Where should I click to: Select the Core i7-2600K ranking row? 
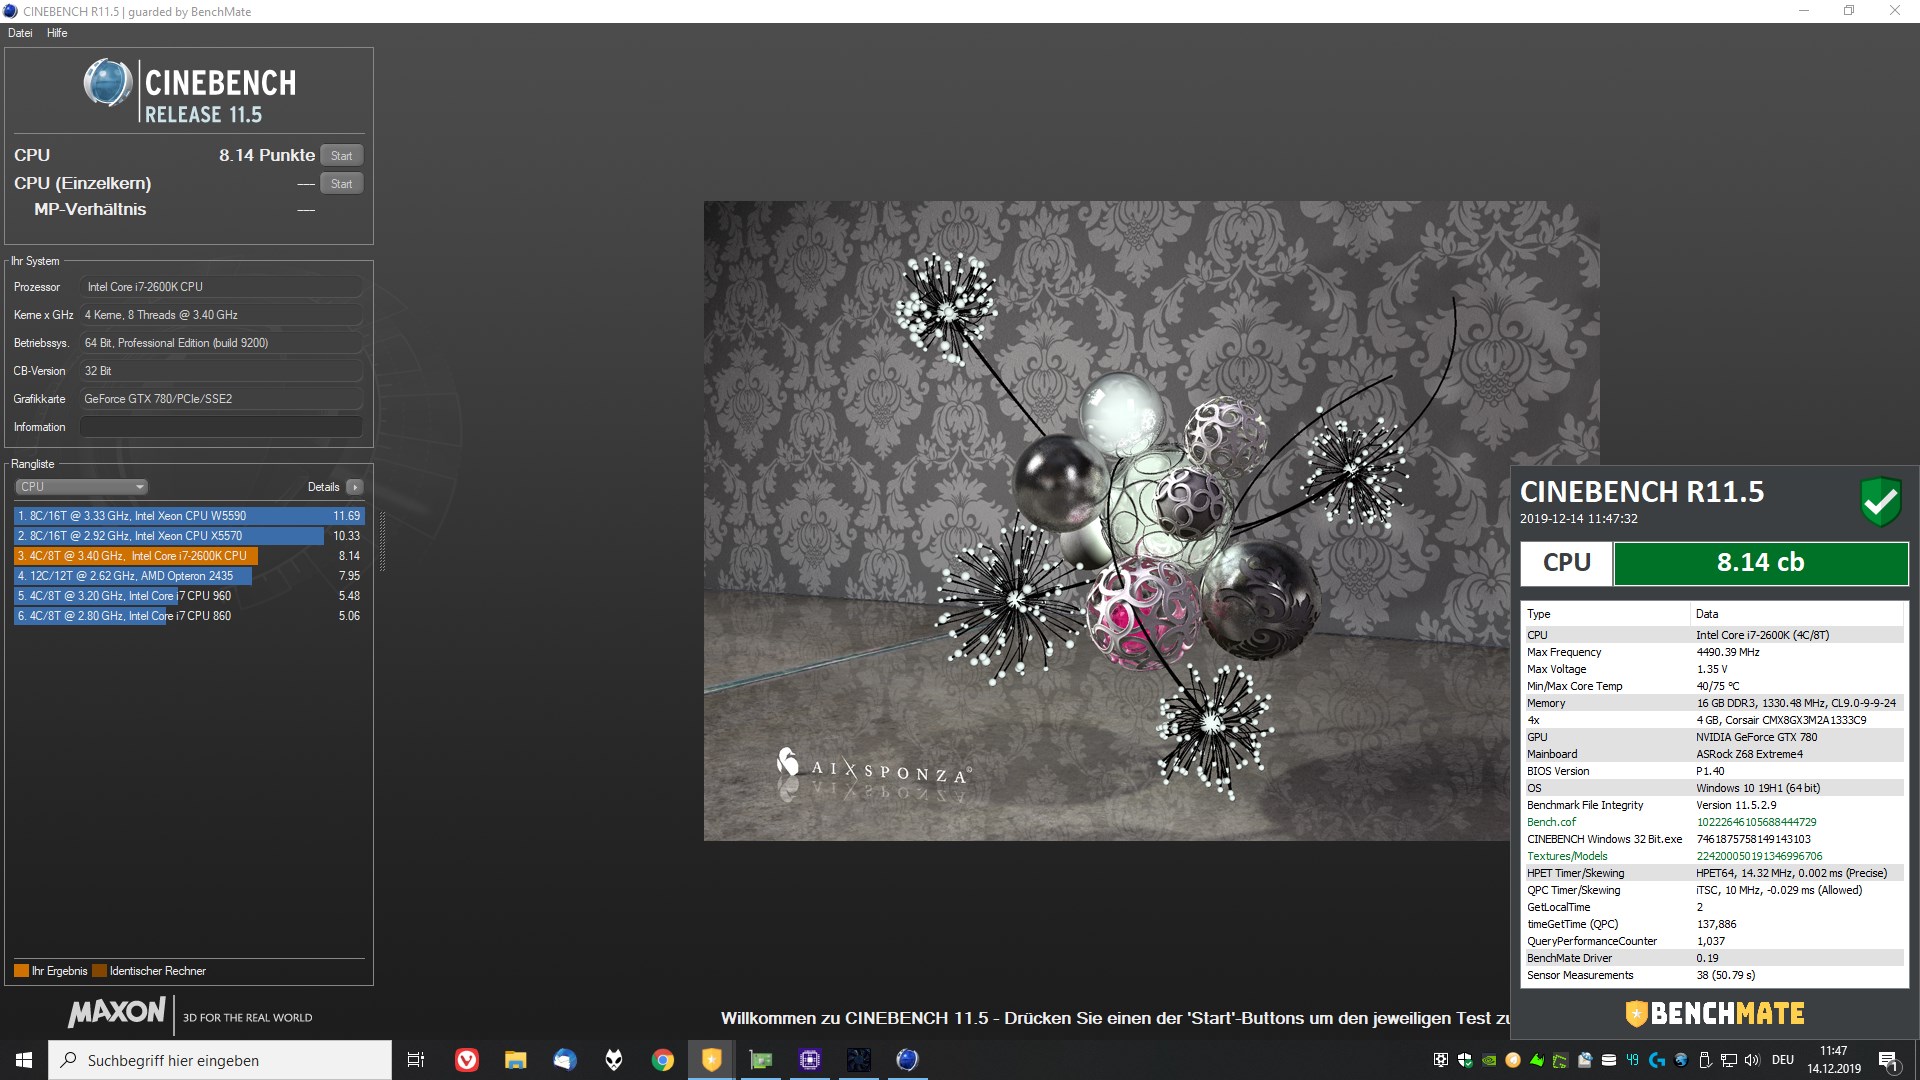(x=189, y=556)
